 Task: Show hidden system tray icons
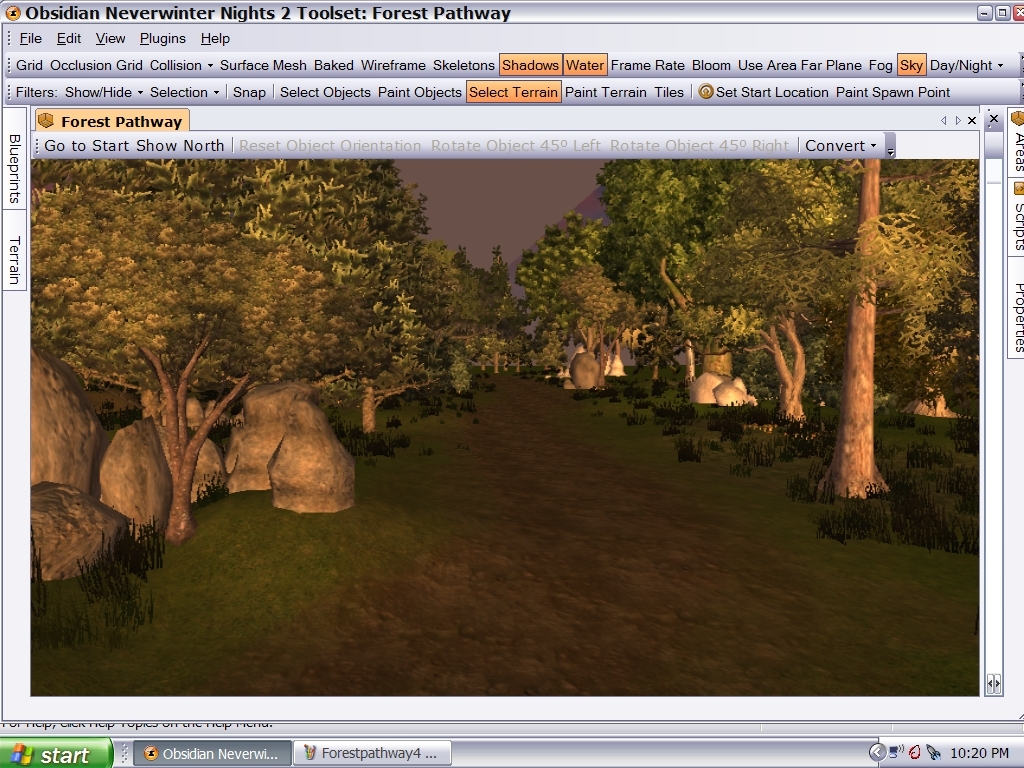(877, 753)
